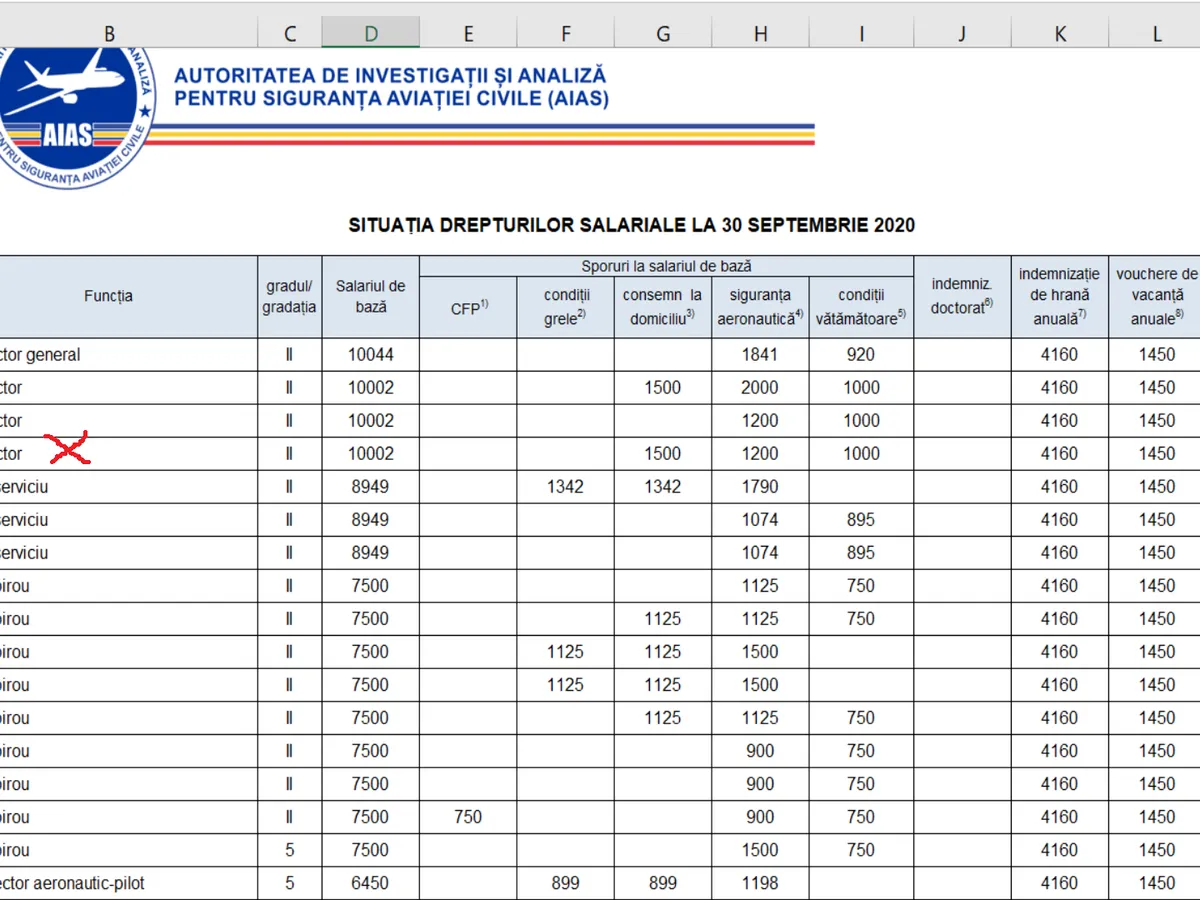The height and width of the screenshot is (900, 1200).
Task: Select the cell containing 1841
Action: (x=761, y=354)
